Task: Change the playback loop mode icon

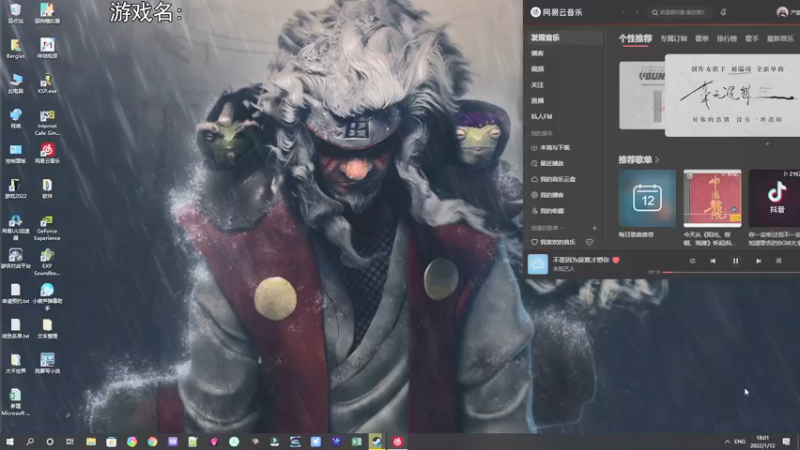Action: coord(692,261)
